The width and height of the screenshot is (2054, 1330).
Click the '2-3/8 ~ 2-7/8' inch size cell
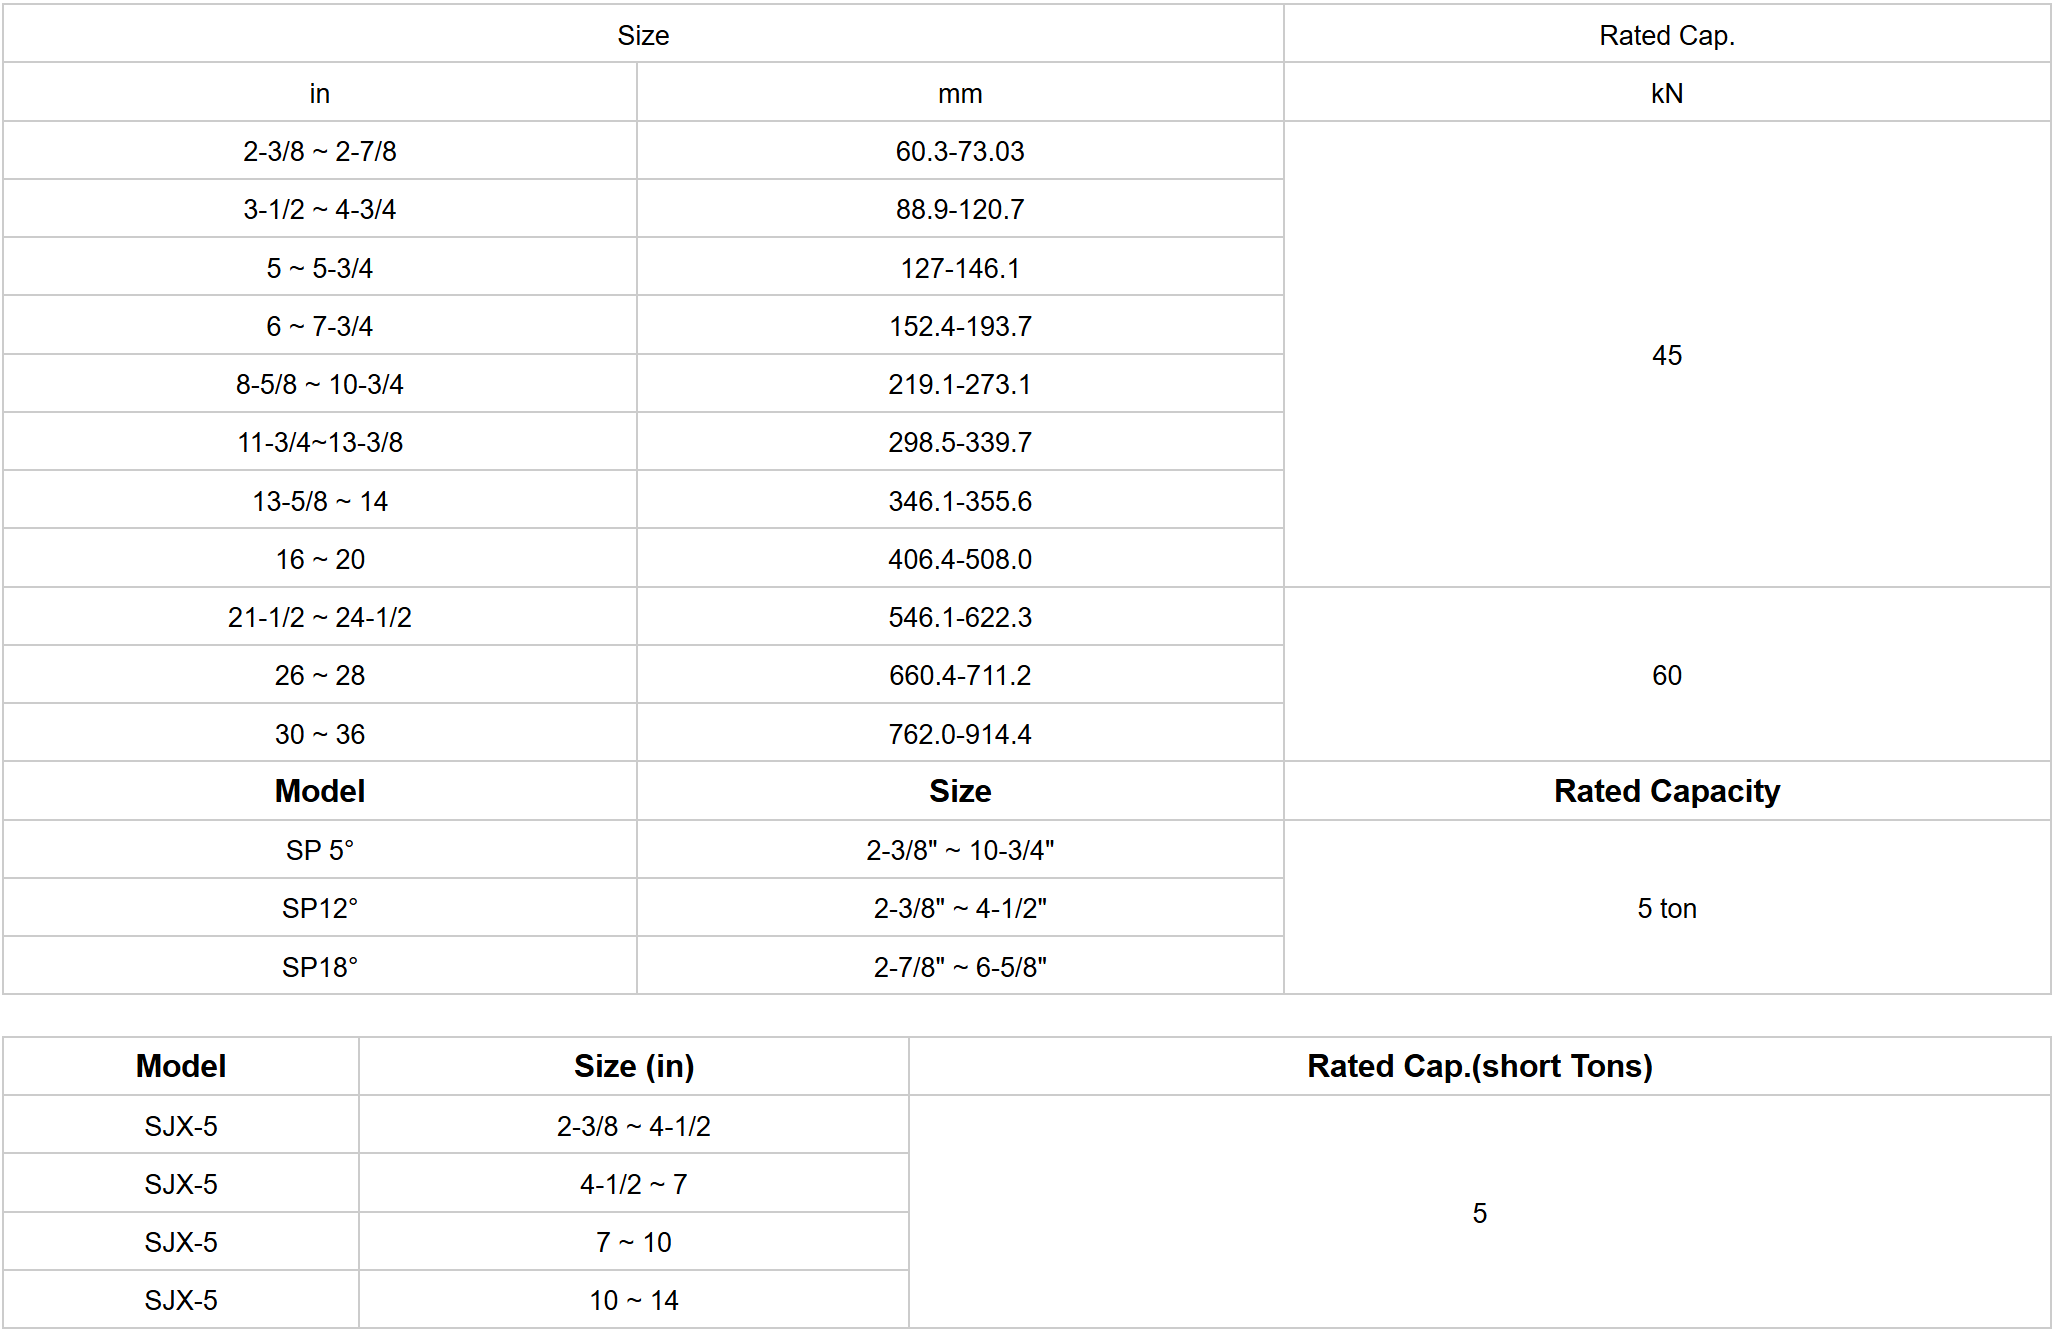pyautogui.click(x=320, y=152)
